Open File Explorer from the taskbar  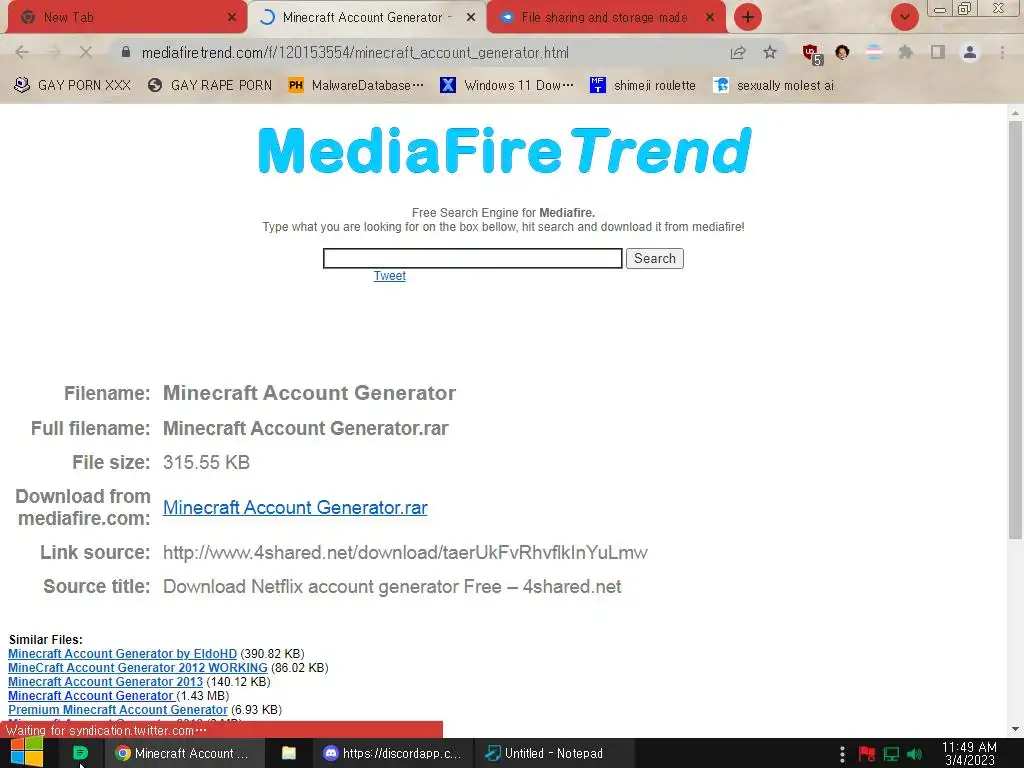(288, 753)
